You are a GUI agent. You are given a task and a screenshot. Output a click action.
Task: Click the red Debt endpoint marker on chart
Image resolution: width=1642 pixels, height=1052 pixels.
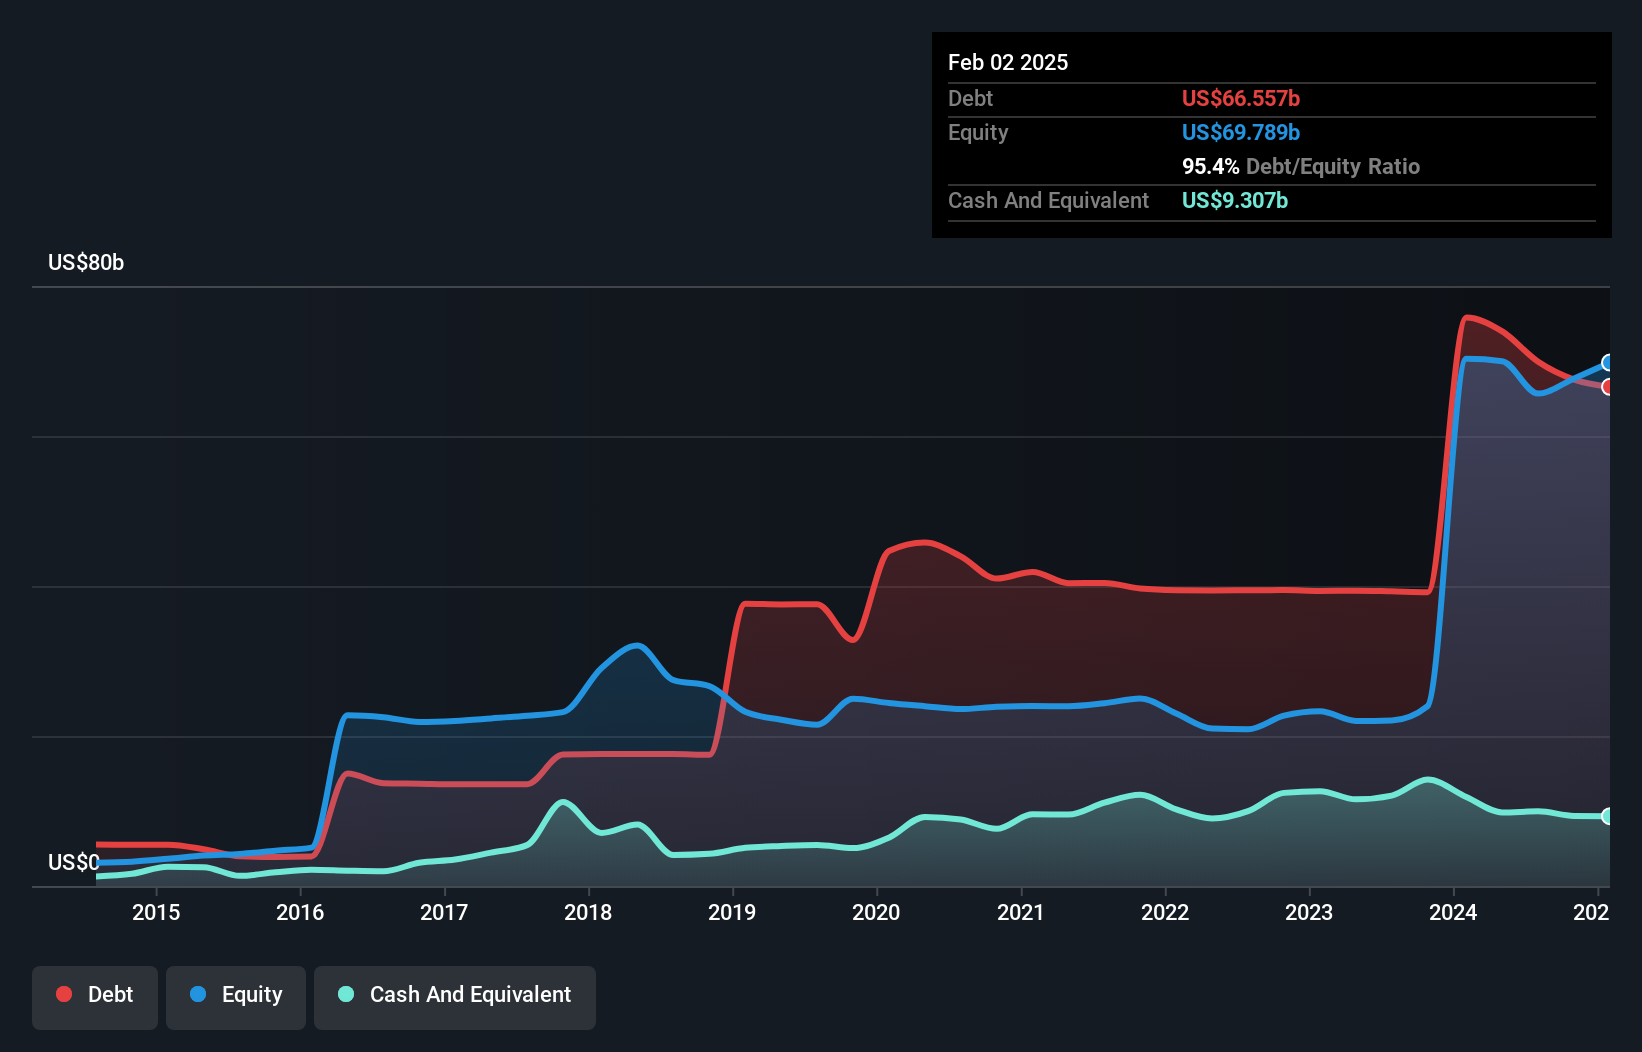pyautogui.click(x=1608, y=387)
